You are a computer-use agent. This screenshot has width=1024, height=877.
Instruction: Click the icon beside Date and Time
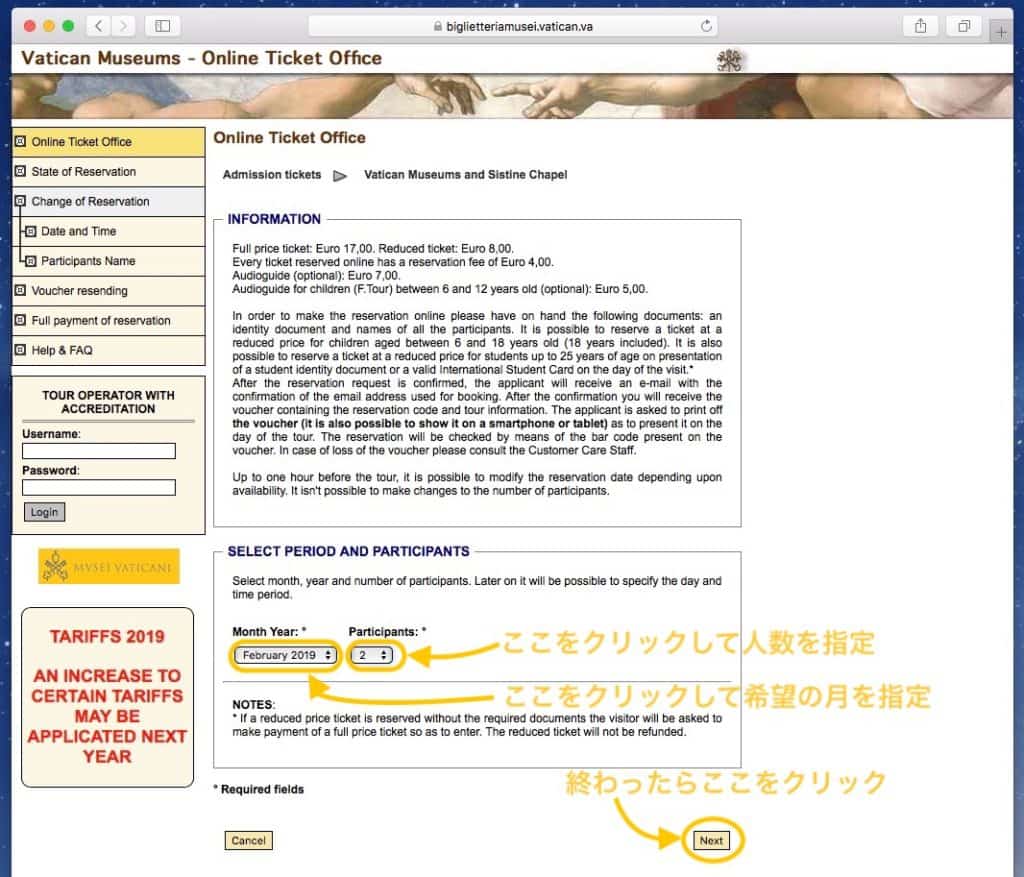click(30, 231)
